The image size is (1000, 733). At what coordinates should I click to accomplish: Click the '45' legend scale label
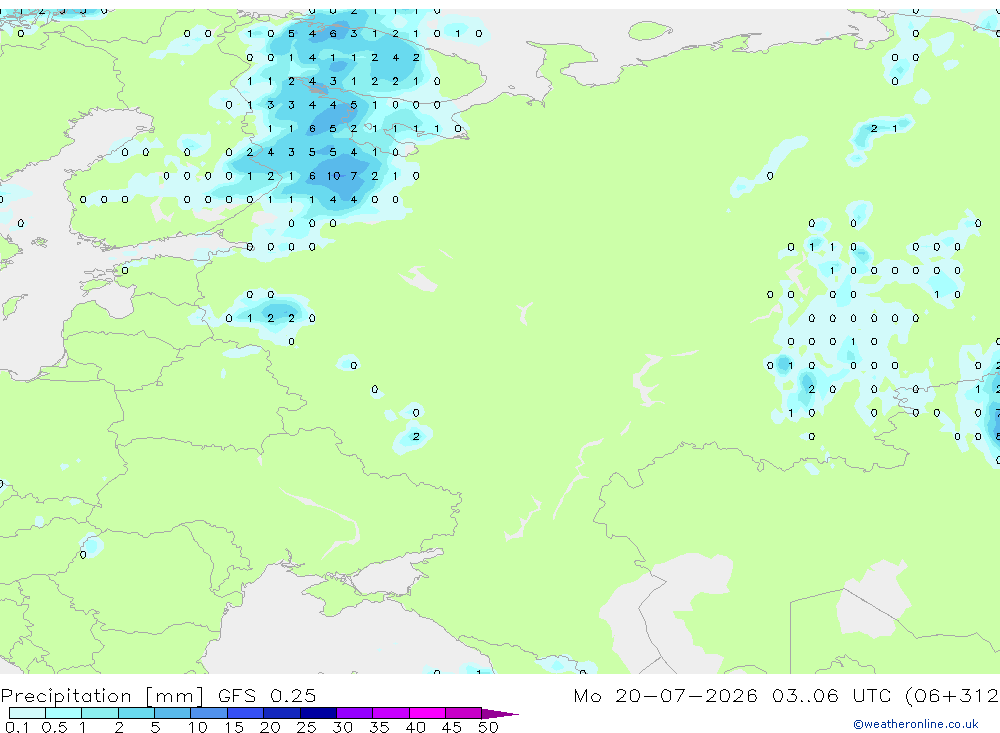[452, 727]
